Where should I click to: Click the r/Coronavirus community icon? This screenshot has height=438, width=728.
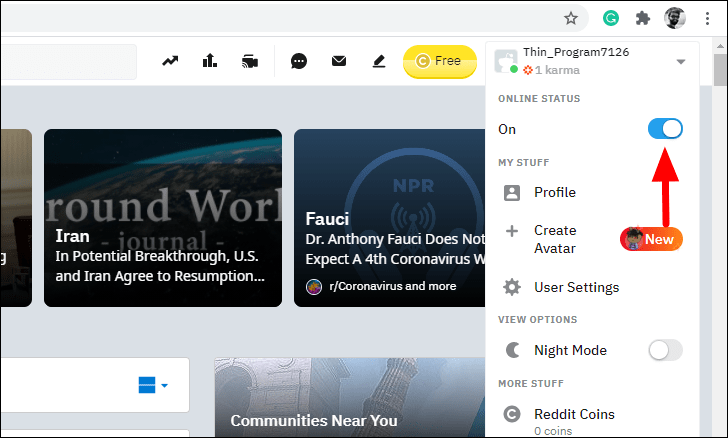pos(314,287)
